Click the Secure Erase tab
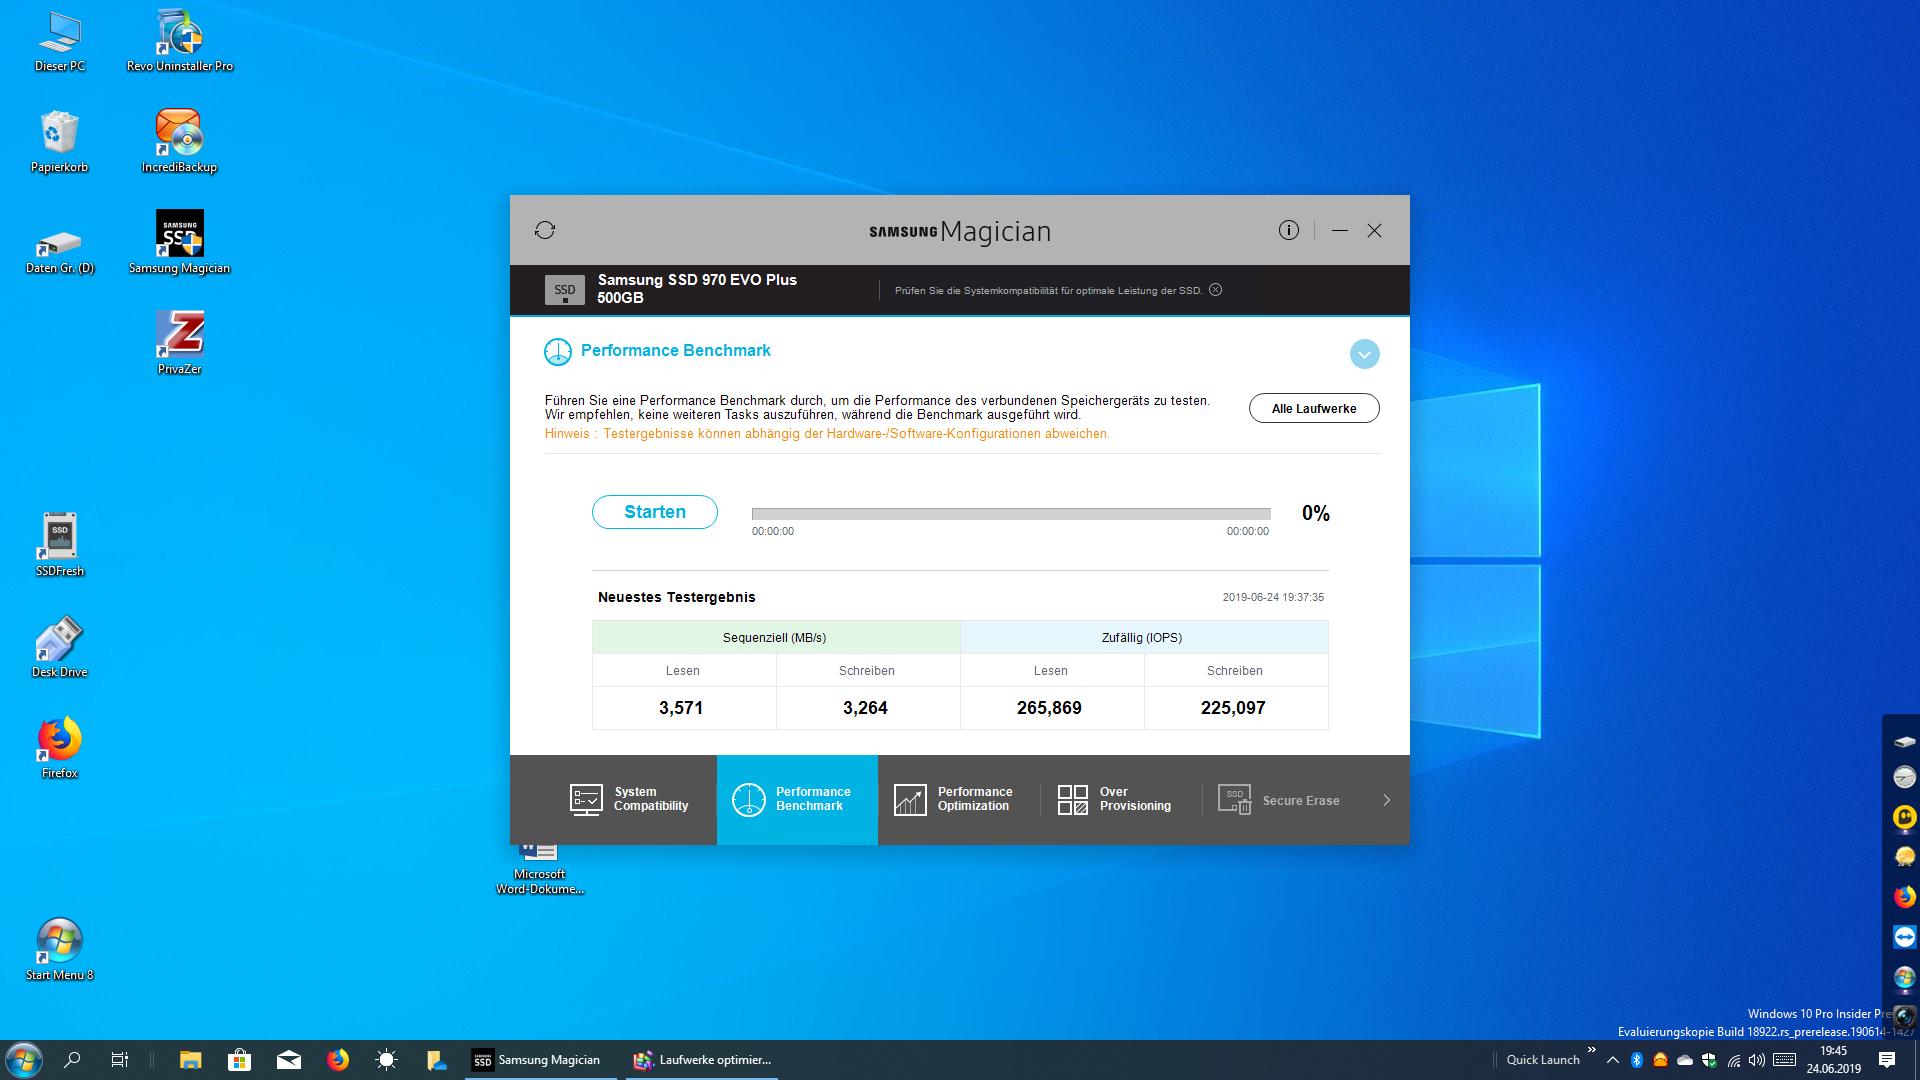The image size is (1920, 1080). point(1279,800)
